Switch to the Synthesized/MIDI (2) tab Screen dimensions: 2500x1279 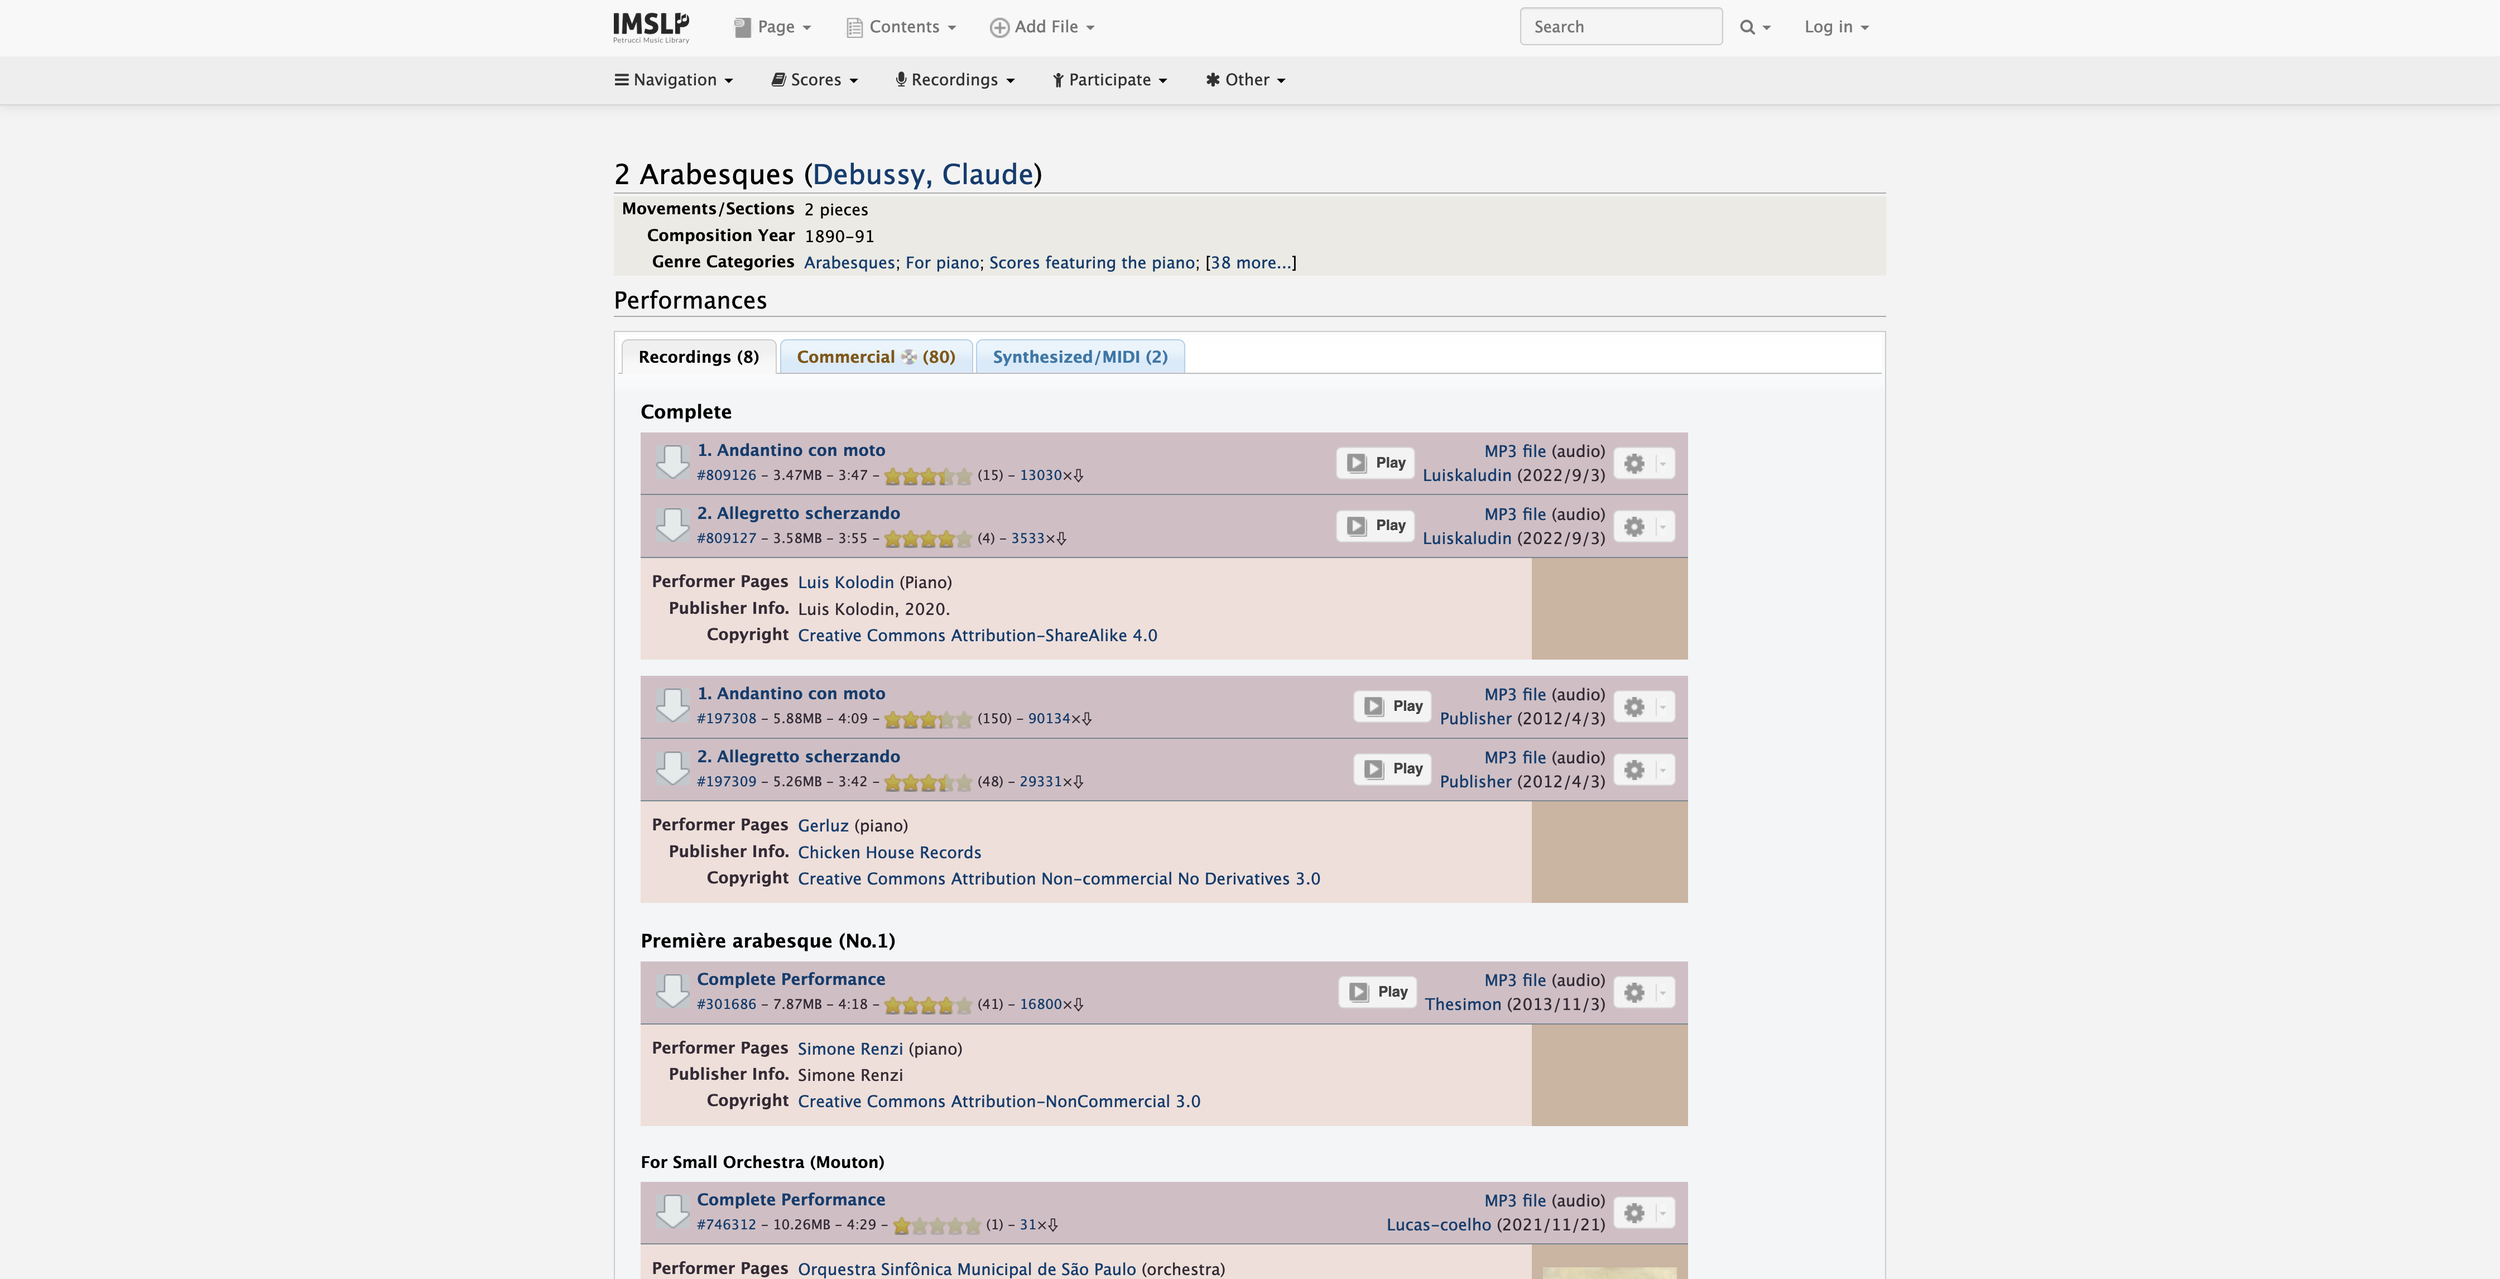point(1080,357)
